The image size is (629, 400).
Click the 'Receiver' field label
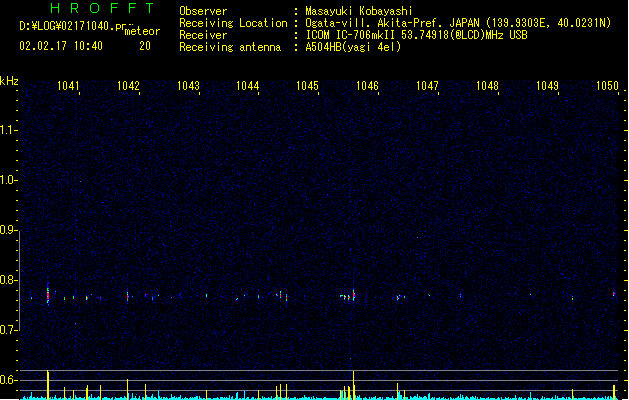pos(203,35)
